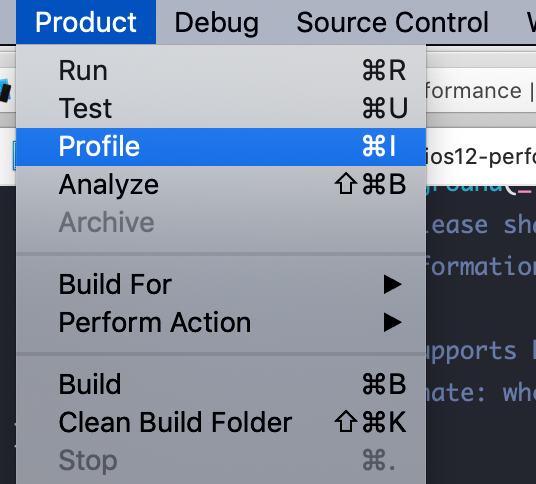Choose Clean Build Folder
Image resolution: width=536 pixels, height=484 pixels.
(221, 422)
